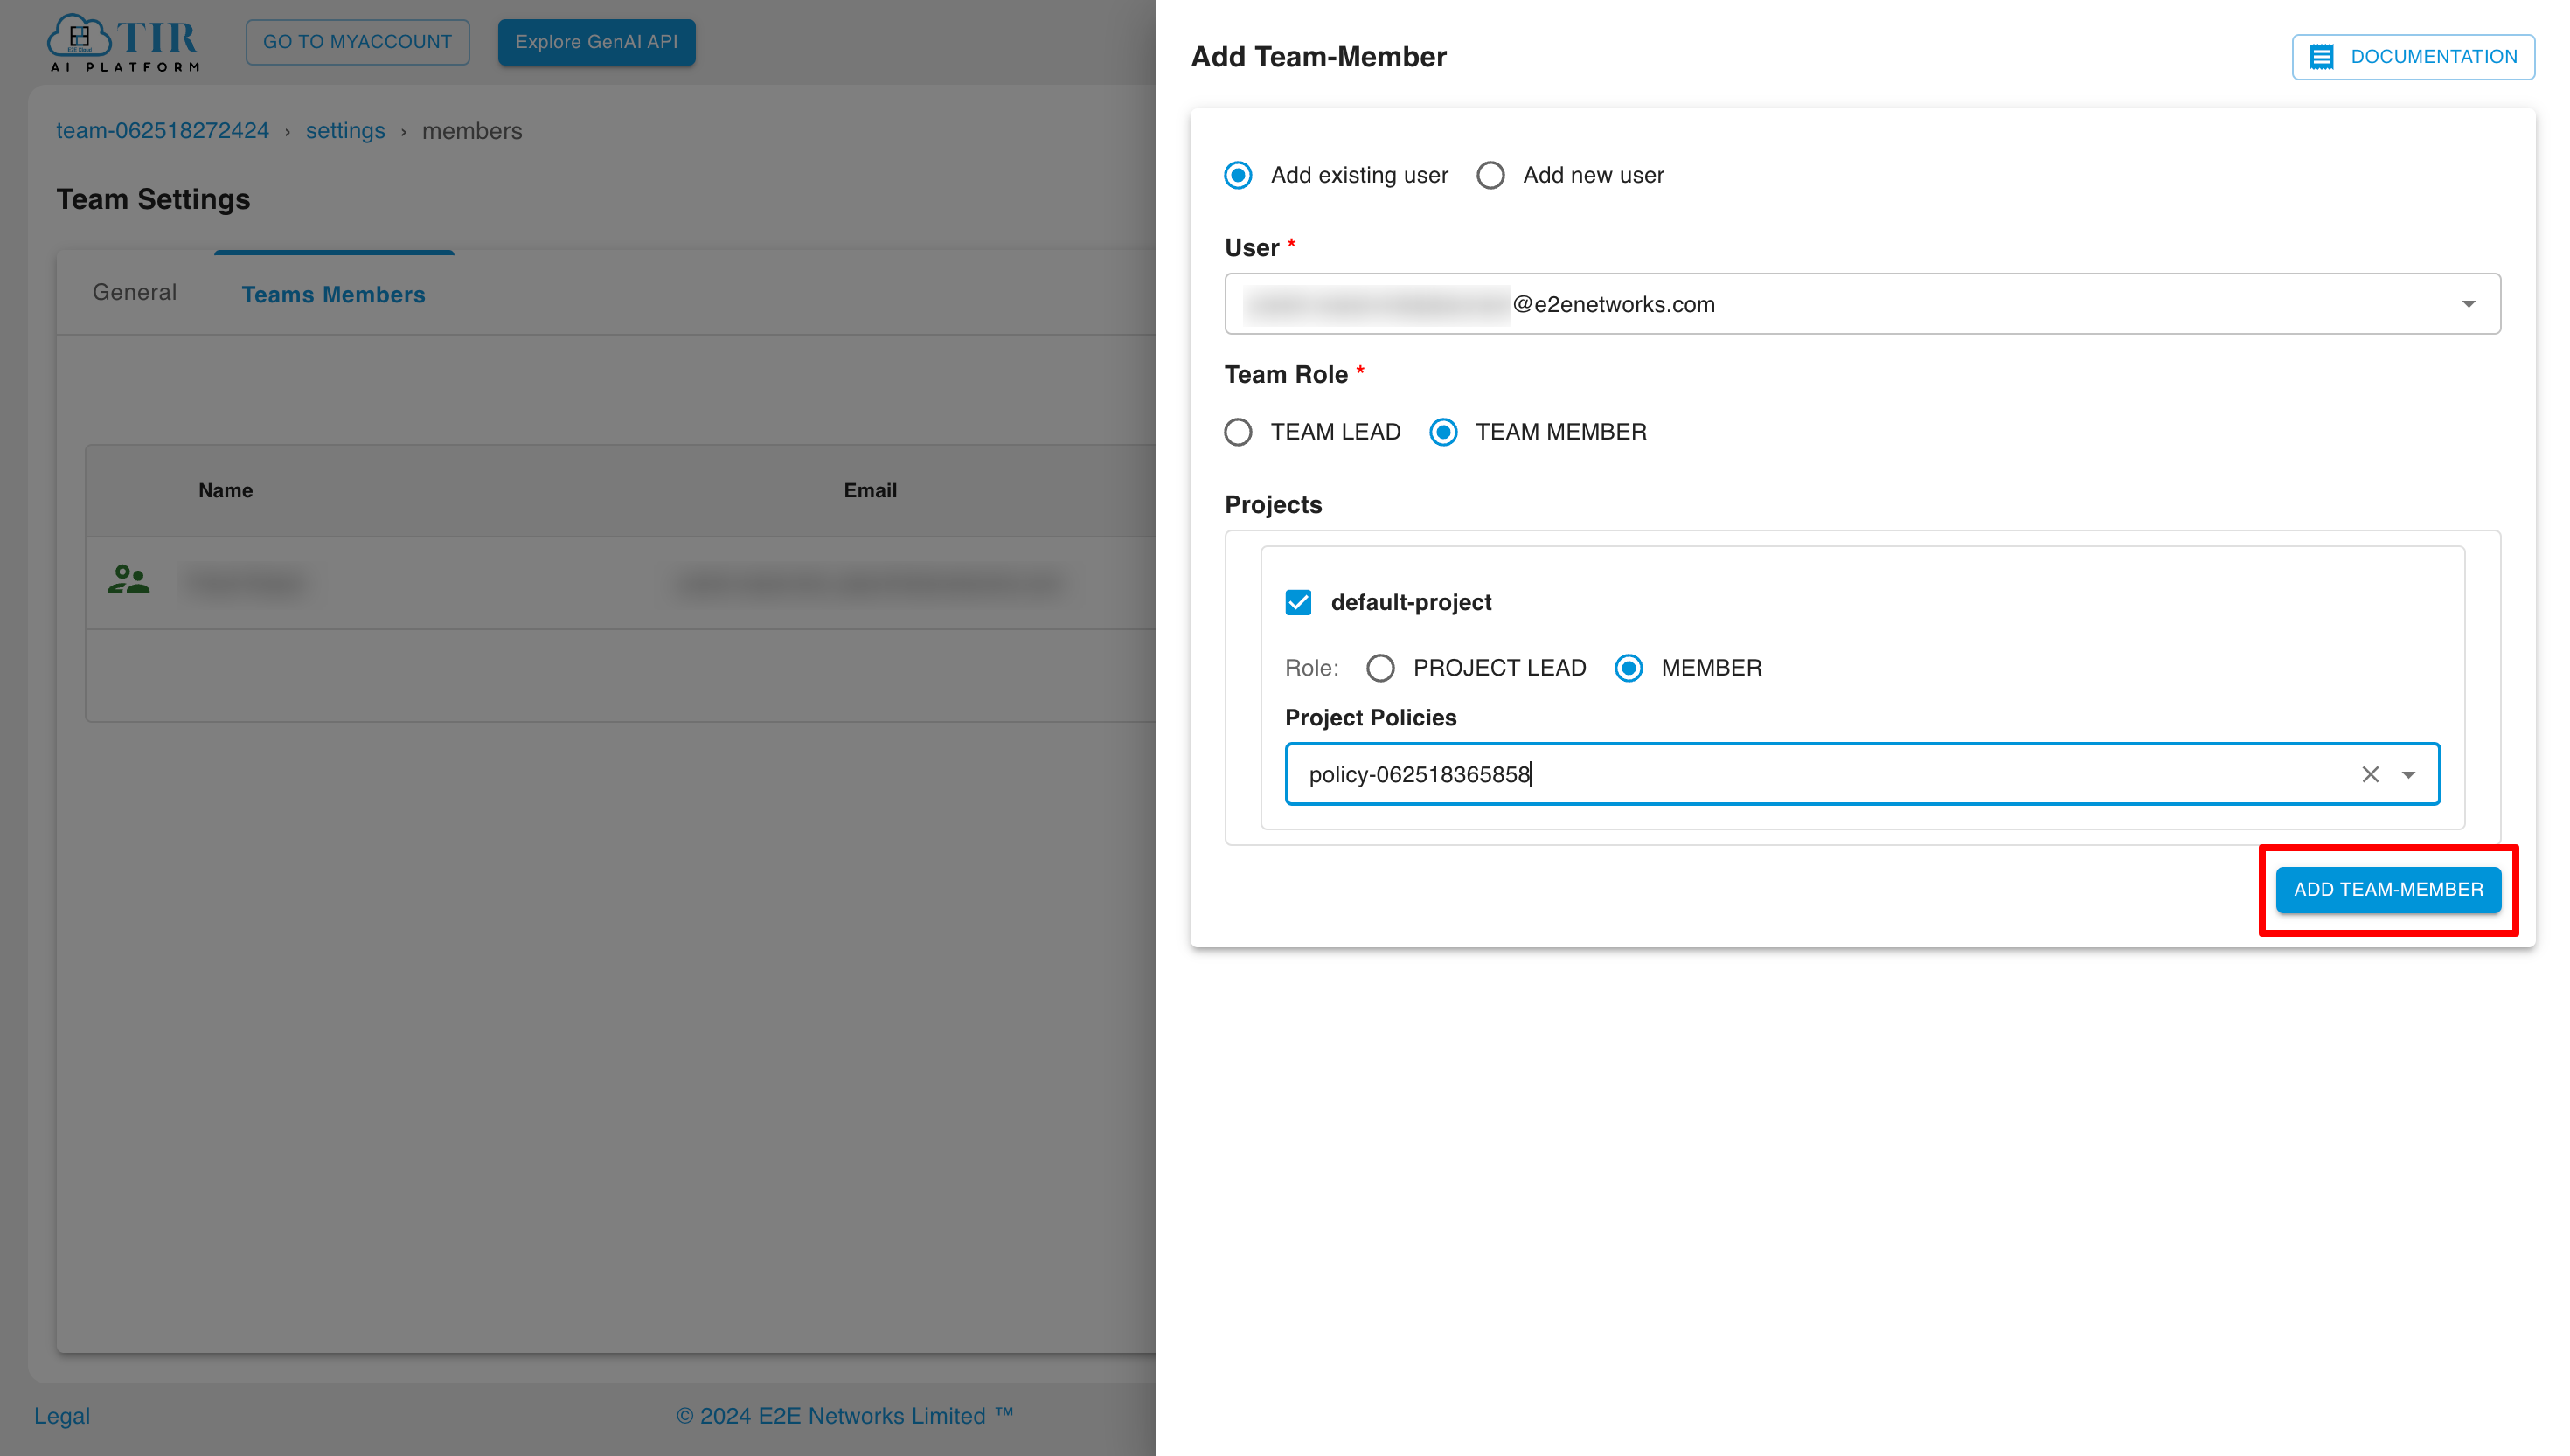Switch to General tab in Team Settings
Image resolution: width=2570 pixels, height=1456 pixels.
pos(134,293)
